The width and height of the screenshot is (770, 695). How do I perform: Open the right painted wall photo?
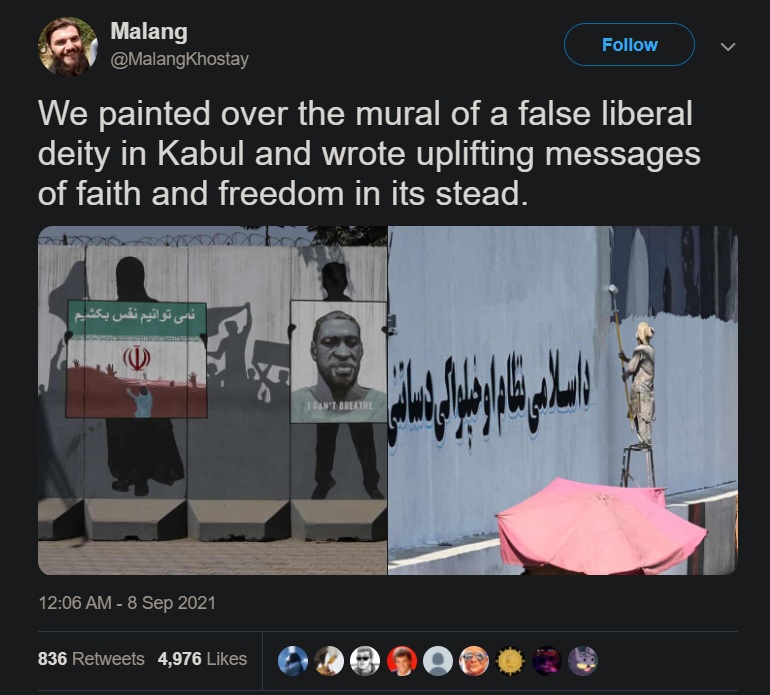pyautogui.click(x=563, y=400)
